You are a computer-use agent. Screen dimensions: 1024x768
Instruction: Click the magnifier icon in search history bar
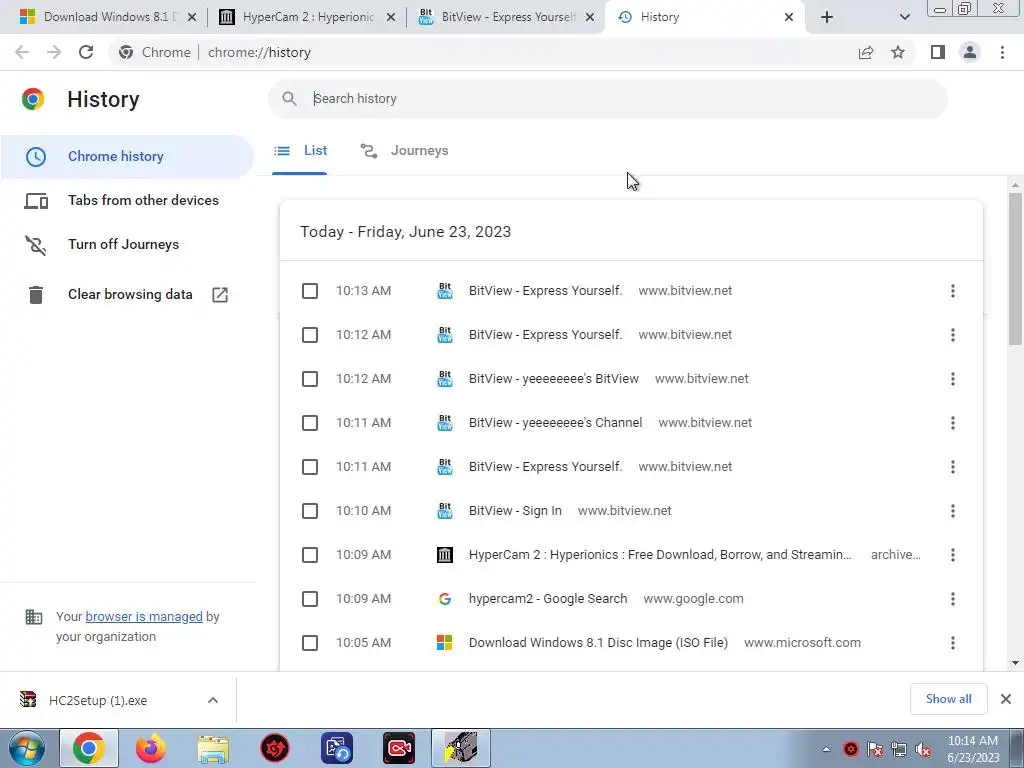289,99
